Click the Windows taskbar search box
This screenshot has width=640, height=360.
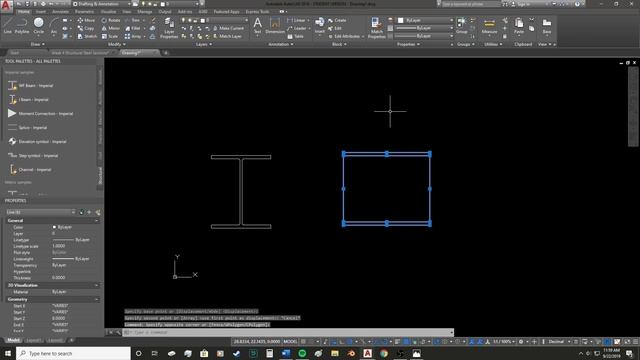(73, 353)
